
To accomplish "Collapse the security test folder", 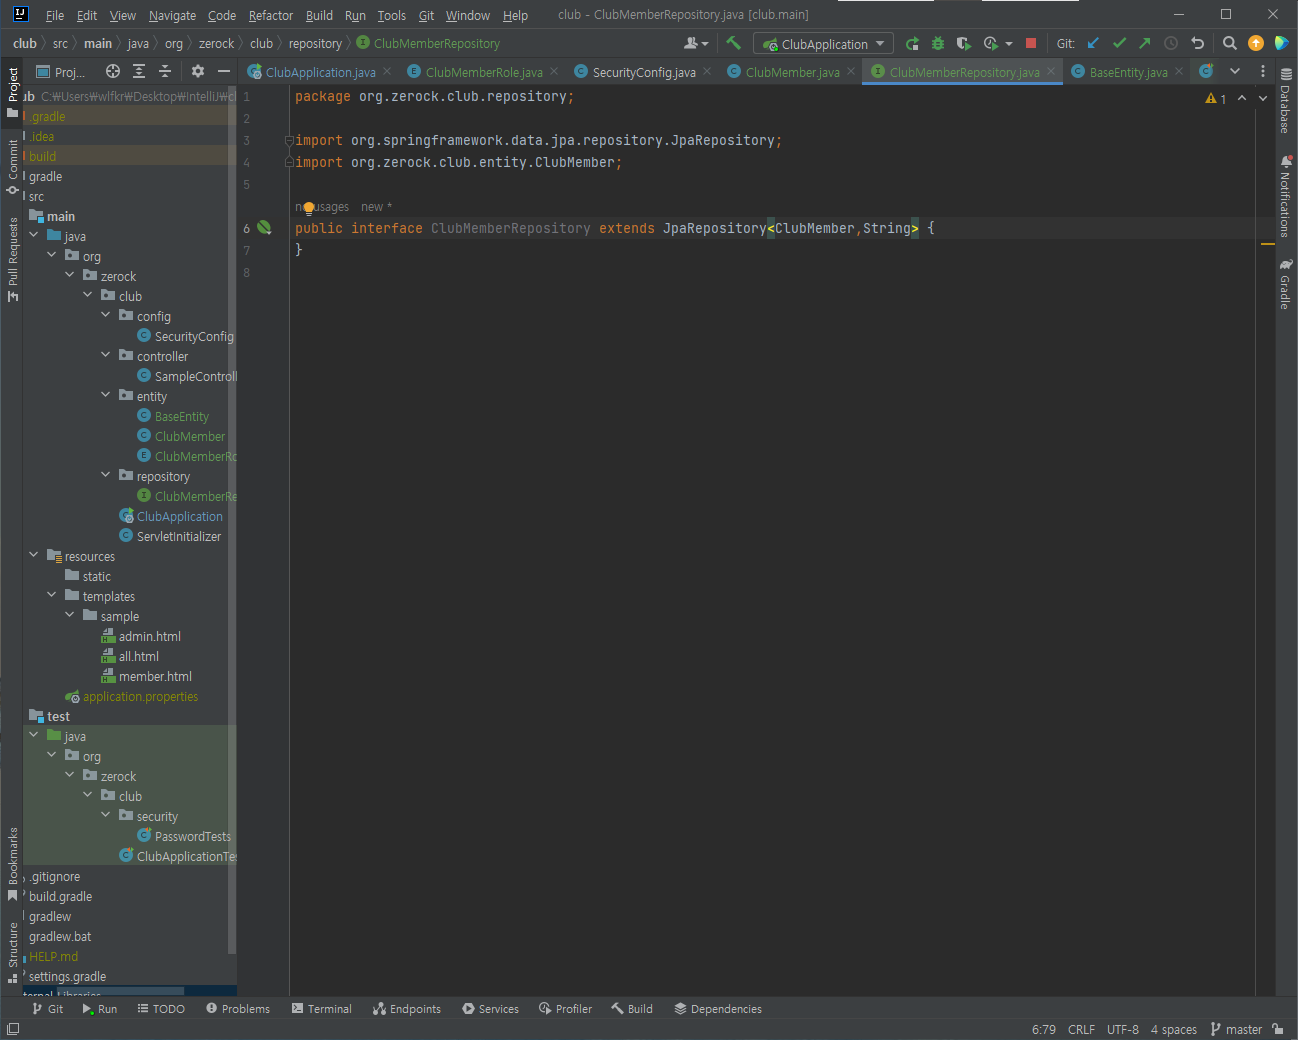I will 106,815.
